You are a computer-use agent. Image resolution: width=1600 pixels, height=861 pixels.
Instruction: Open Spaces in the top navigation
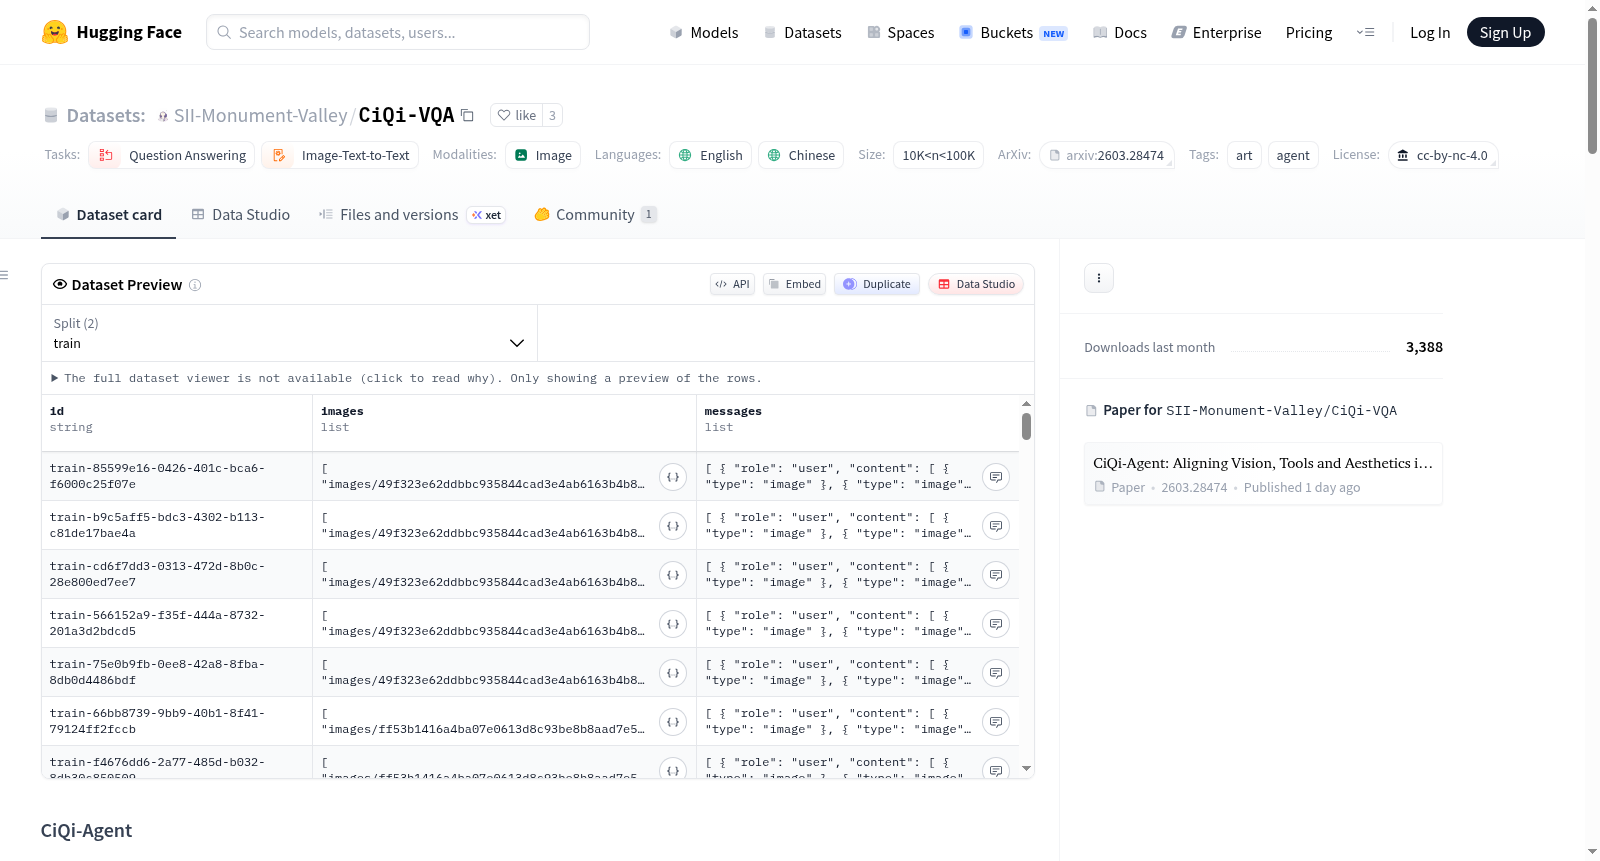coord(900,32)
